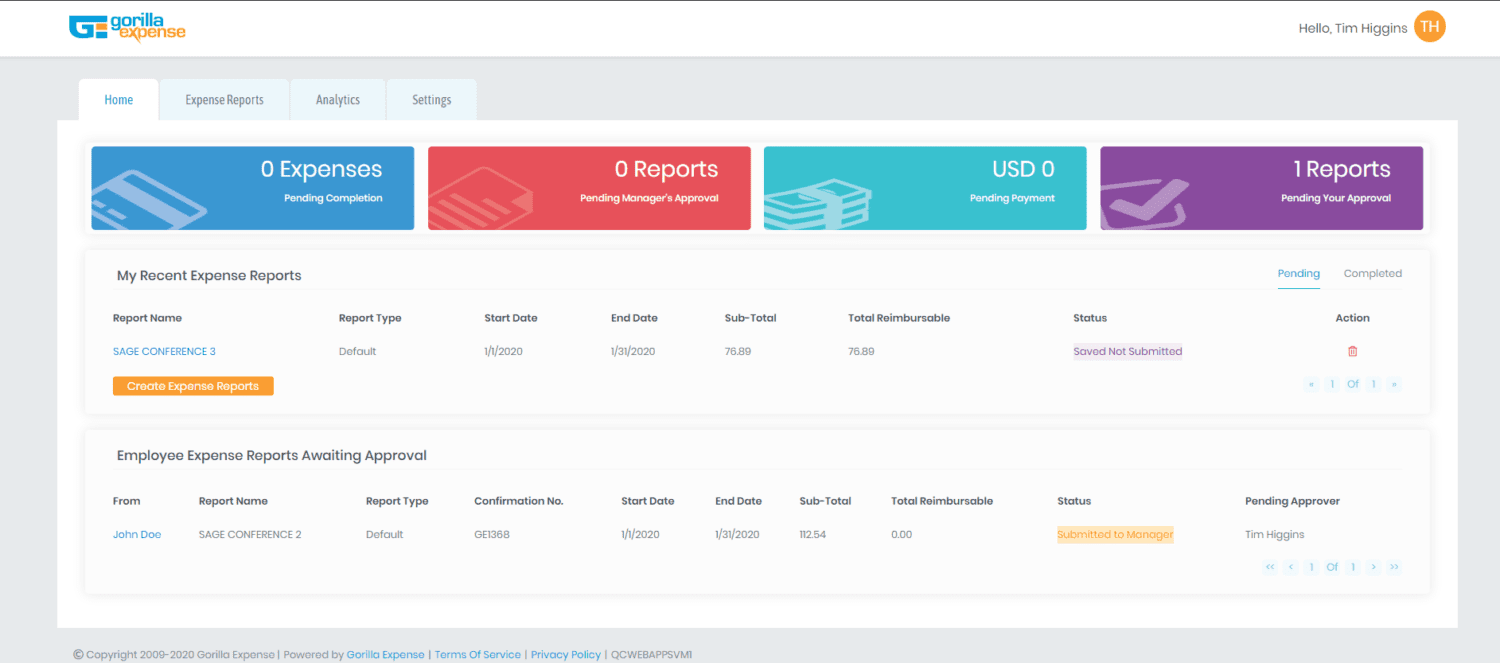Open the TH profile avatar
Image resolution: width=1500 pixels, height=663 pixels.
point(1429,26)
